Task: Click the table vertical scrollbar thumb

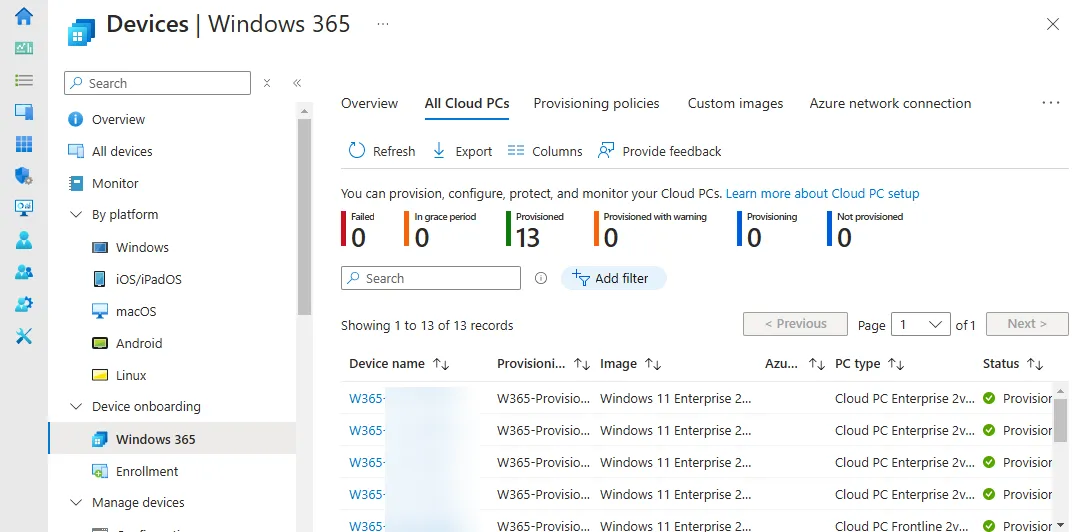Action: click(1060, 420)
